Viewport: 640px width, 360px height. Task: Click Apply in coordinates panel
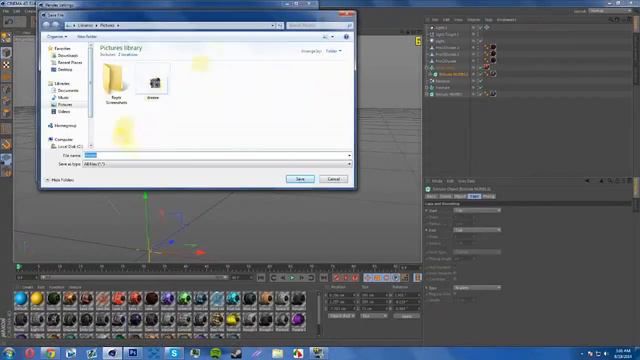tap(407, 316)
